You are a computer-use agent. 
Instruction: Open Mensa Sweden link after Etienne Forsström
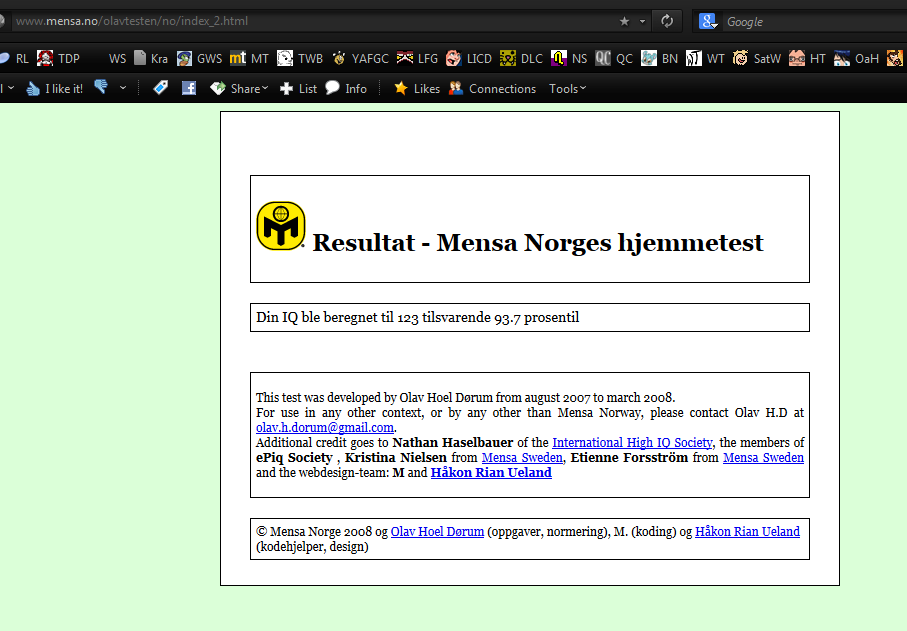pyautogui.click(x=764, y=457)
